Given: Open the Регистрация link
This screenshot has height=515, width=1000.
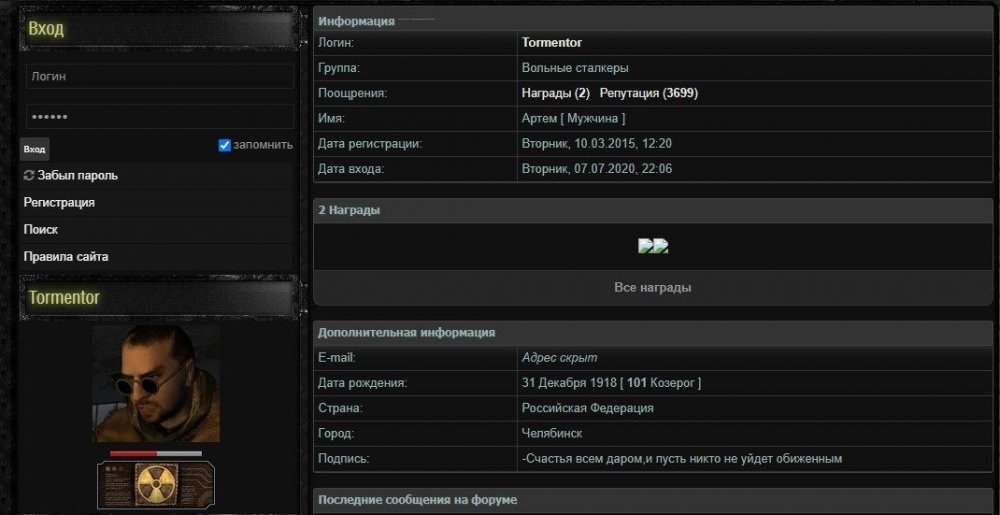Looking at the screenshot, I should [x=59, y=203].
